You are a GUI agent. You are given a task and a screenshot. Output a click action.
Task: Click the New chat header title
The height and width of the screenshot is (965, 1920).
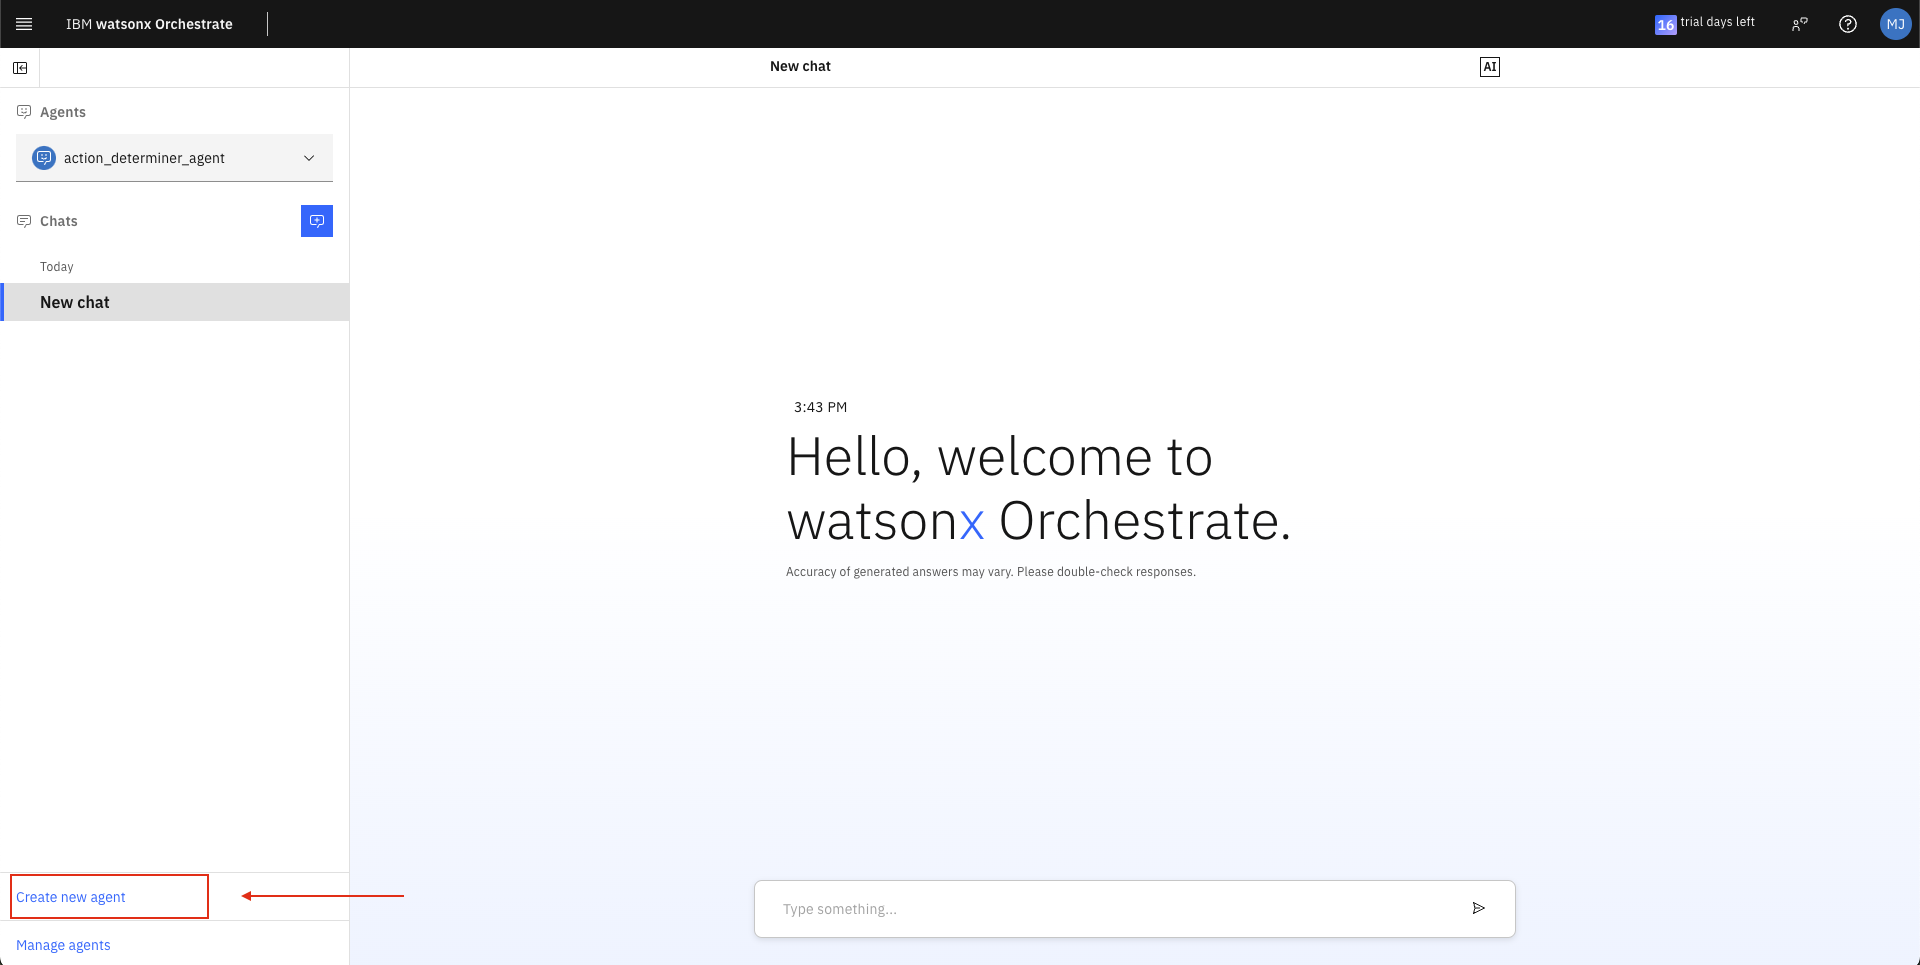pos(800,66)
